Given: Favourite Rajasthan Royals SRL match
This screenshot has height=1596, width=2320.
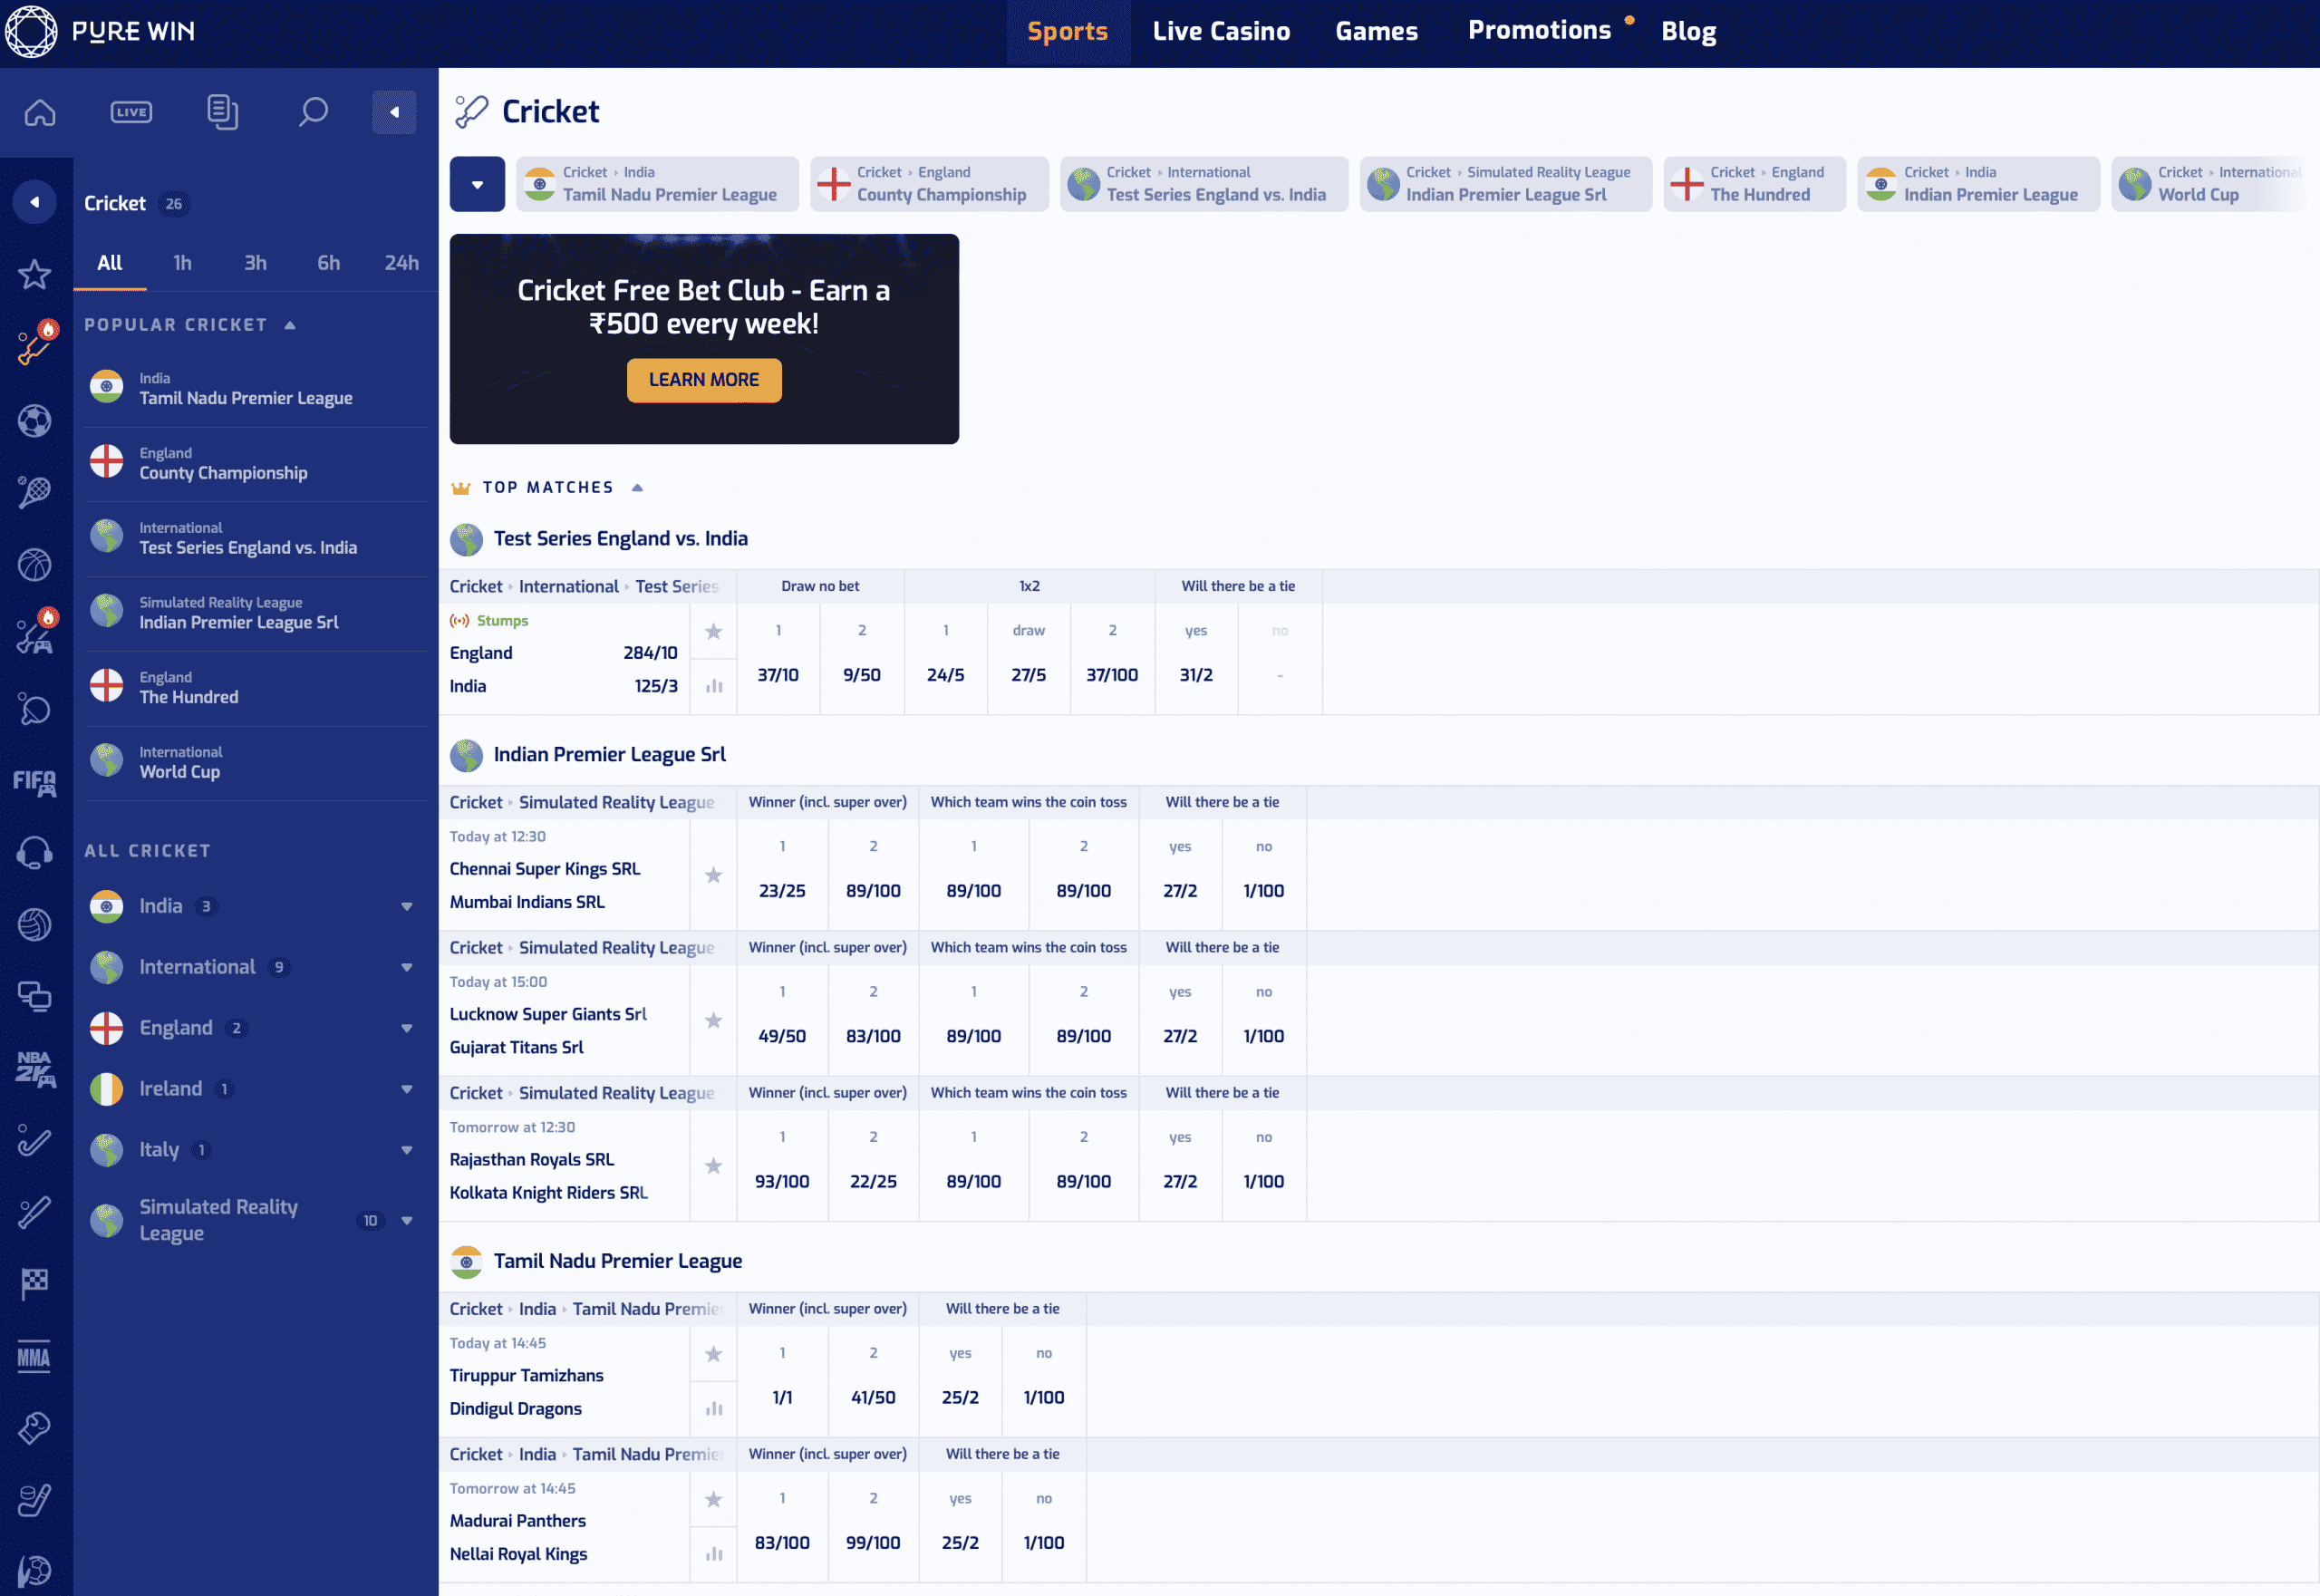Looking at the screenshot, I should tap(714, 1166).
